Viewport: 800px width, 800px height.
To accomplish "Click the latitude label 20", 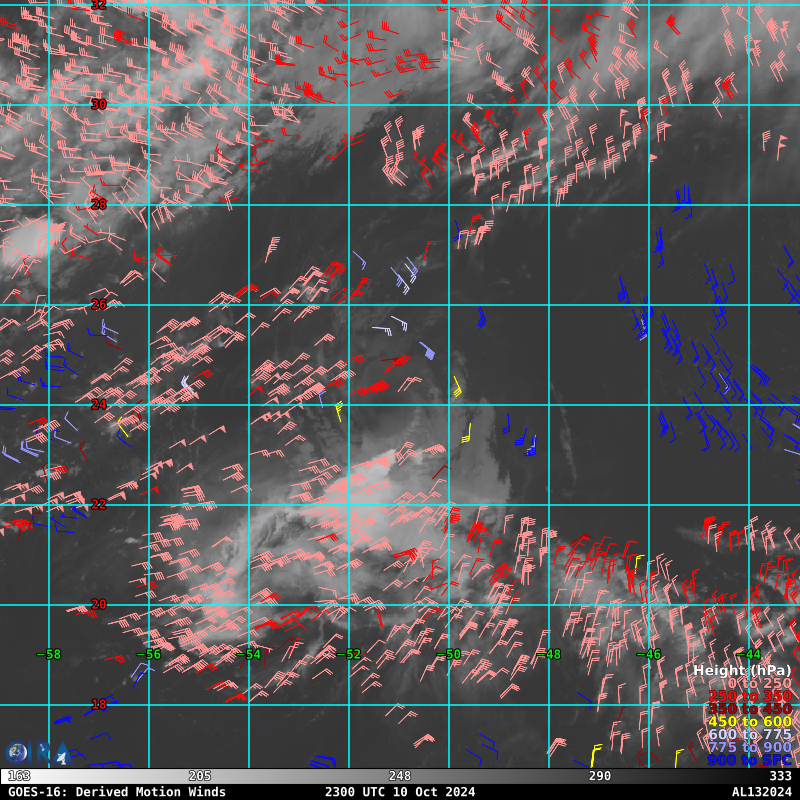I will 98,605.
